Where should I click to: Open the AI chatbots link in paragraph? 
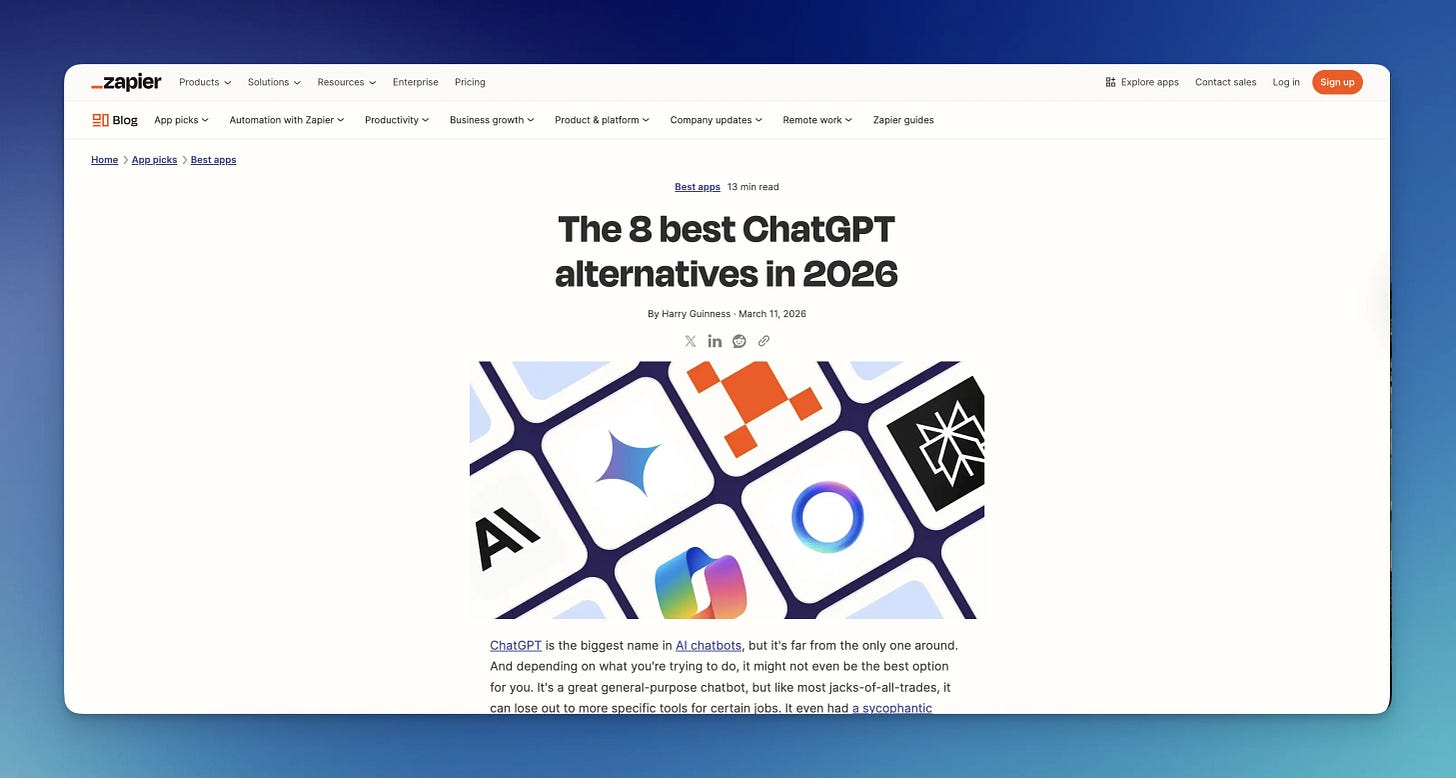709,646
